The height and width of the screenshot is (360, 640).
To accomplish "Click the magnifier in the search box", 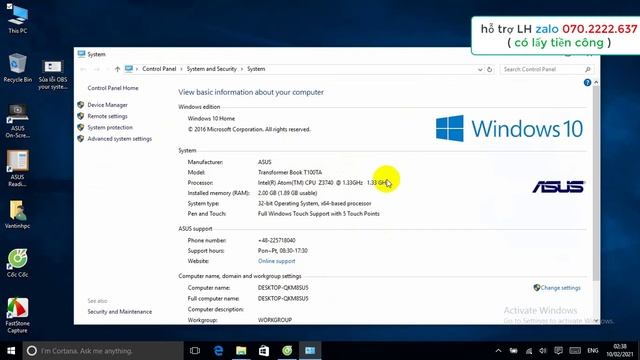I will (x=587, y=69).
